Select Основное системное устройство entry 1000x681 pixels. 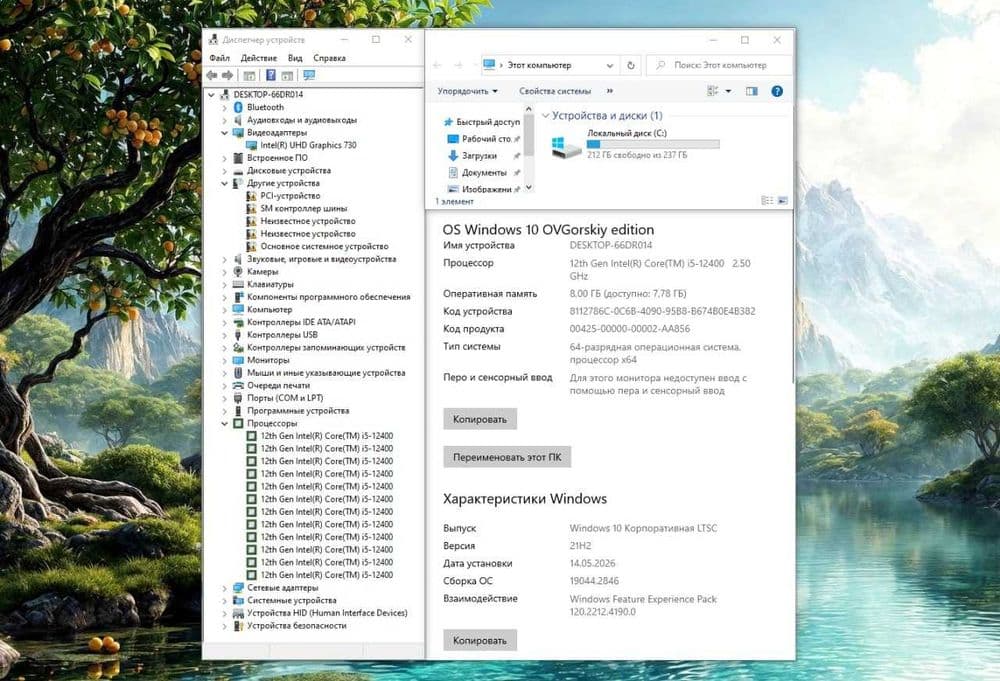pos(324,246)
